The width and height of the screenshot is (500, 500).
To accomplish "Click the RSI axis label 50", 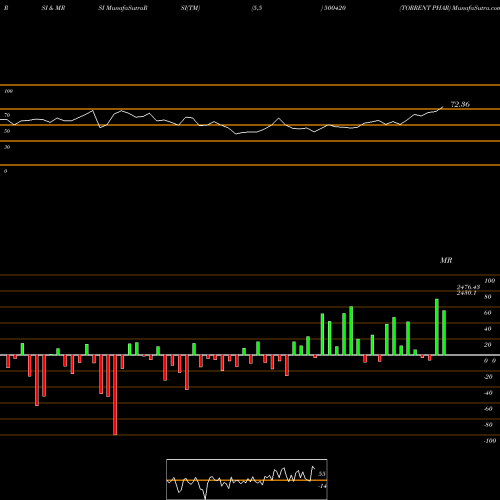I will 7,131.
